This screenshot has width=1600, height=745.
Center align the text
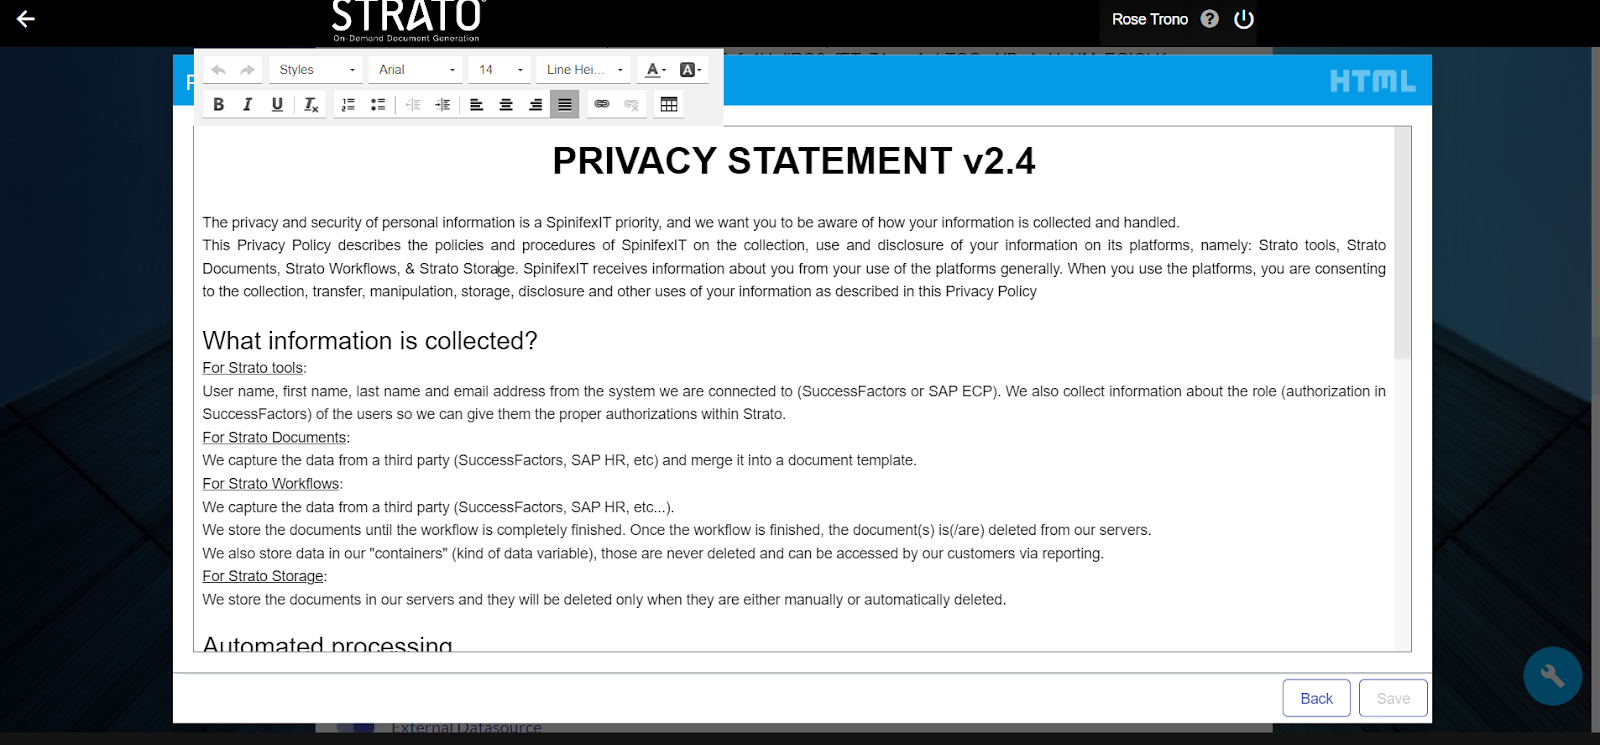point(506,104)
